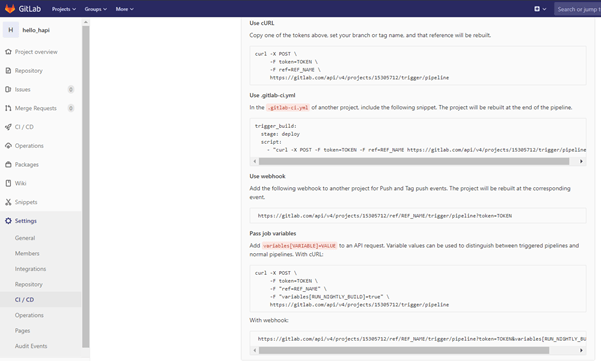The image size is (603, 361).
Task: Open the More dropdown menu
Action: tap(125, 9)
